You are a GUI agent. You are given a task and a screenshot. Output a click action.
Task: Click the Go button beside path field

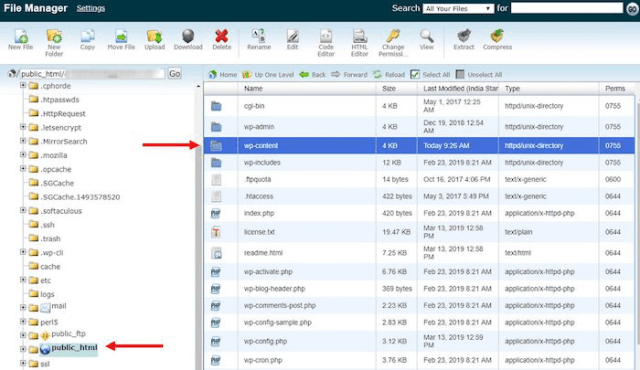175,74
